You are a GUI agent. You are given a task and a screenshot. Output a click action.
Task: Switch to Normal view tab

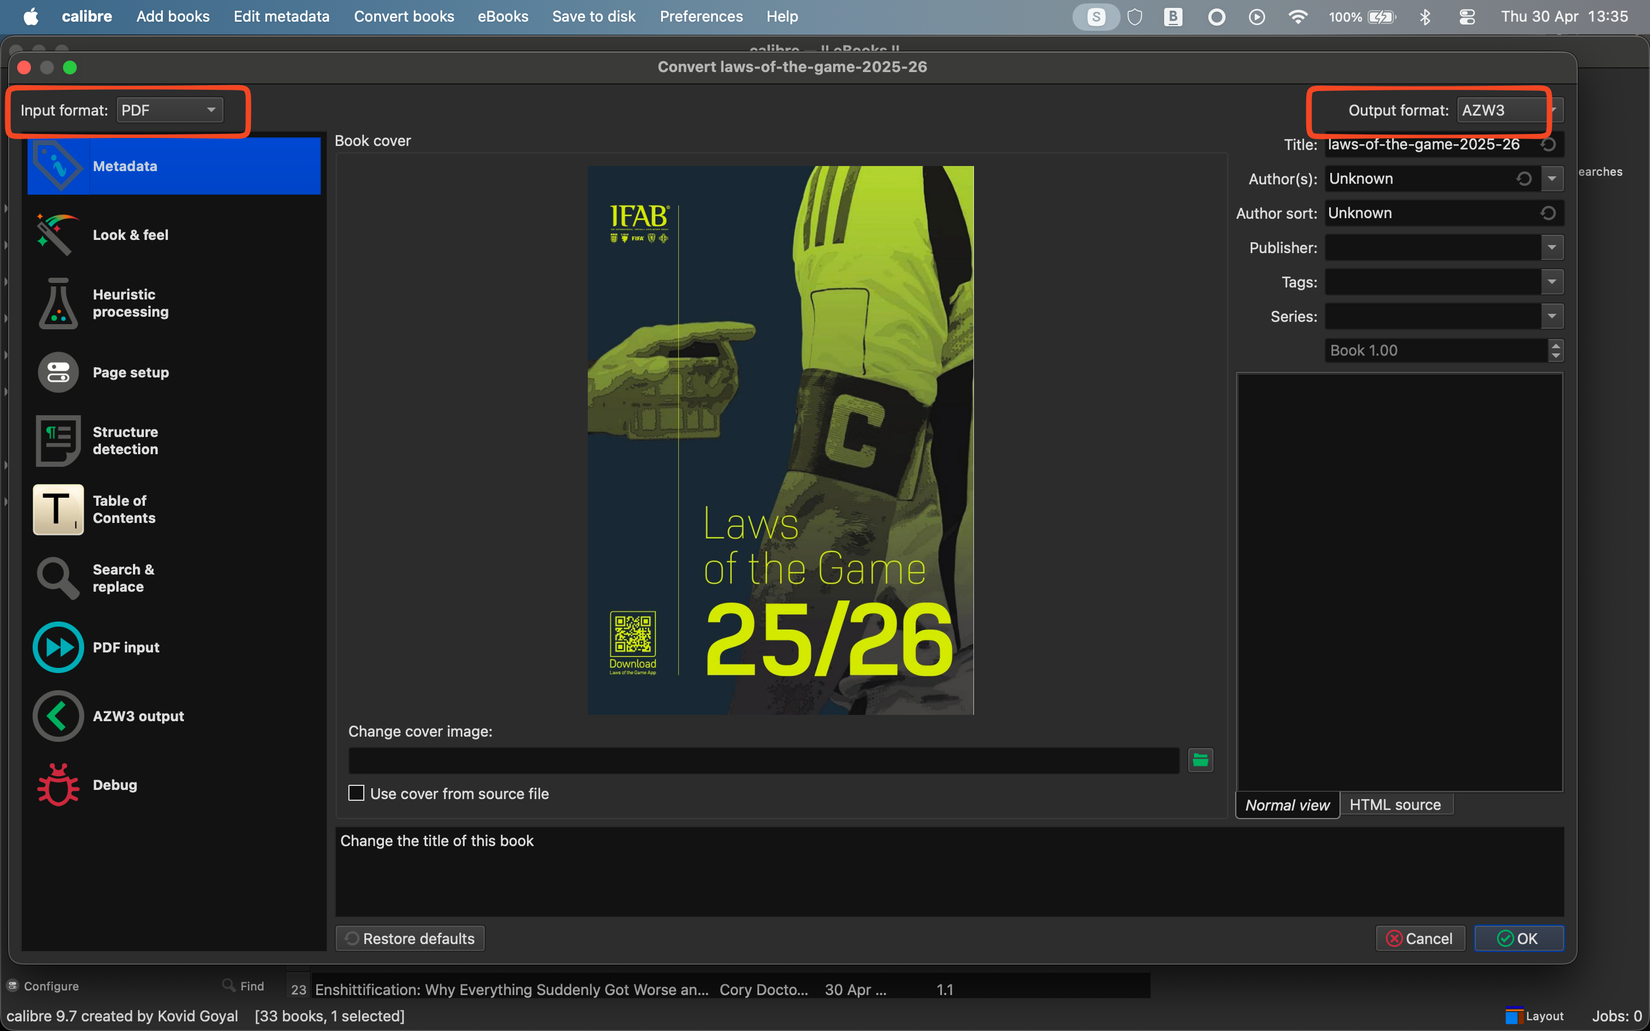coord(1287,805)
